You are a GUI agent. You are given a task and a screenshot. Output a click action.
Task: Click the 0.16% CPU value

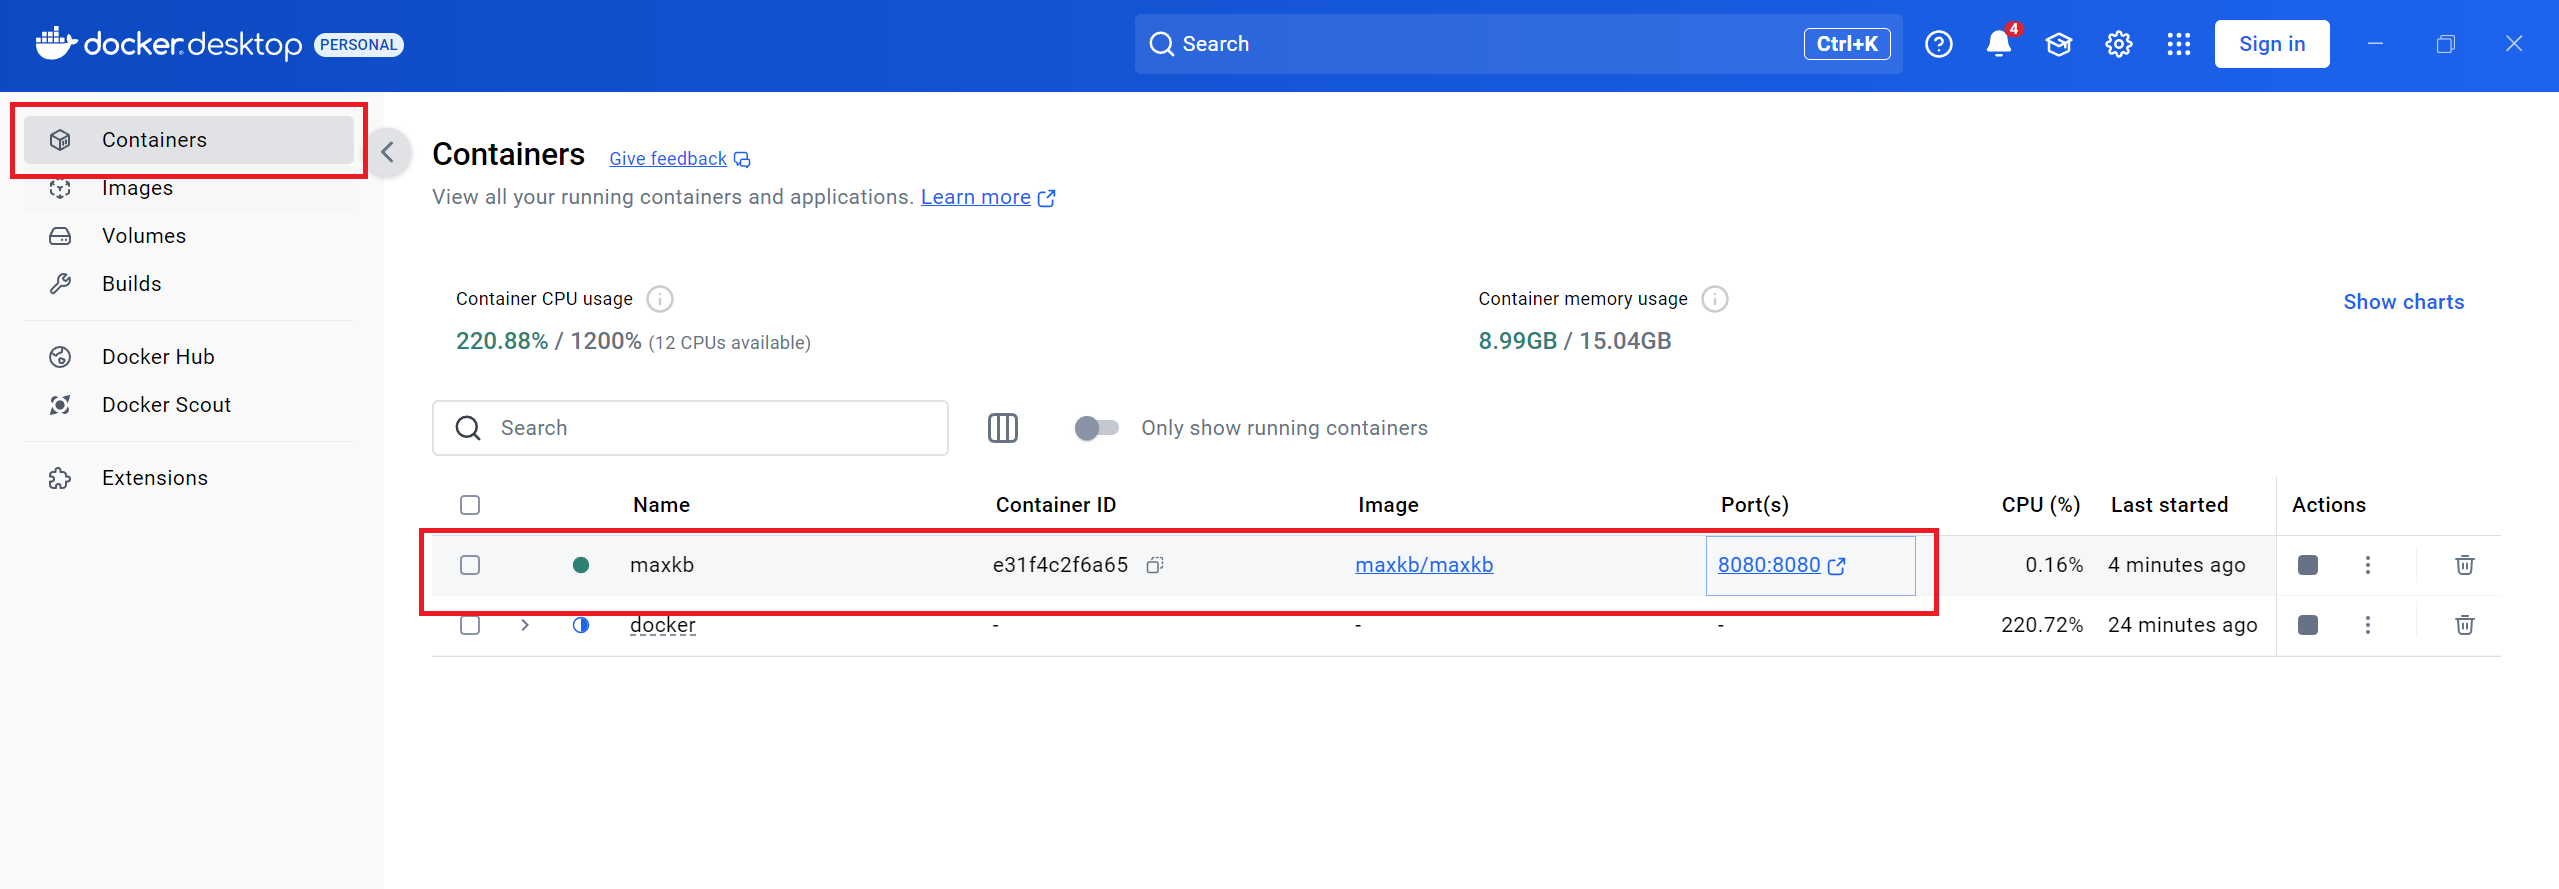(x=2054, y=565)
